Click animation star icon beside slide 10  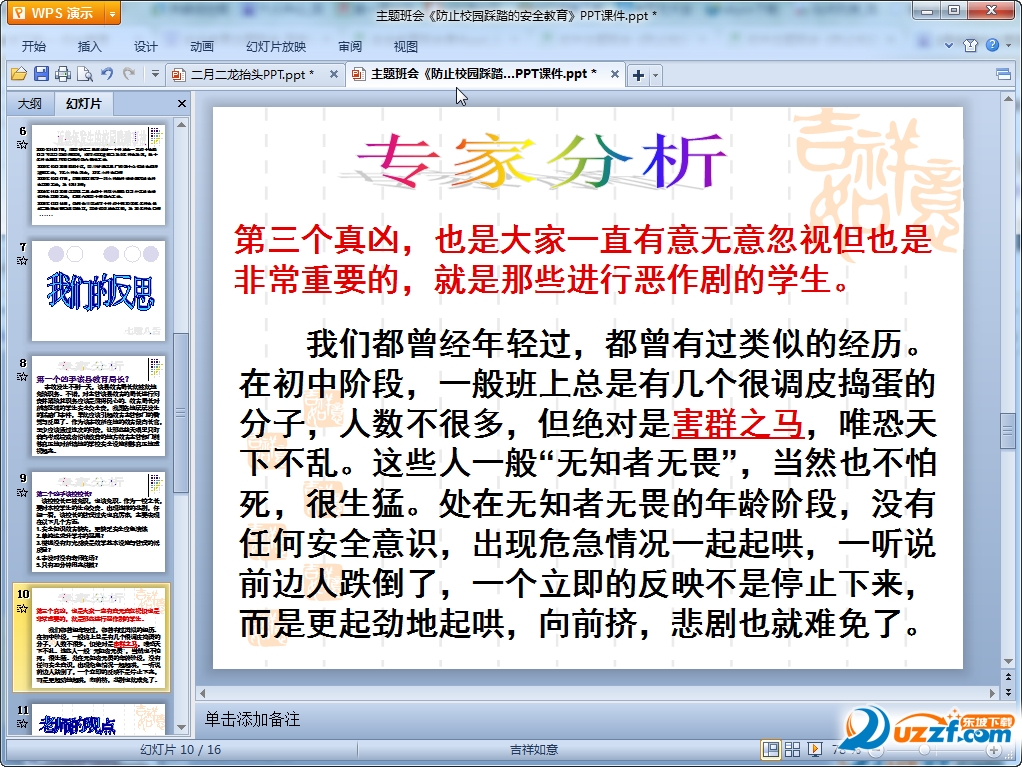22,608
